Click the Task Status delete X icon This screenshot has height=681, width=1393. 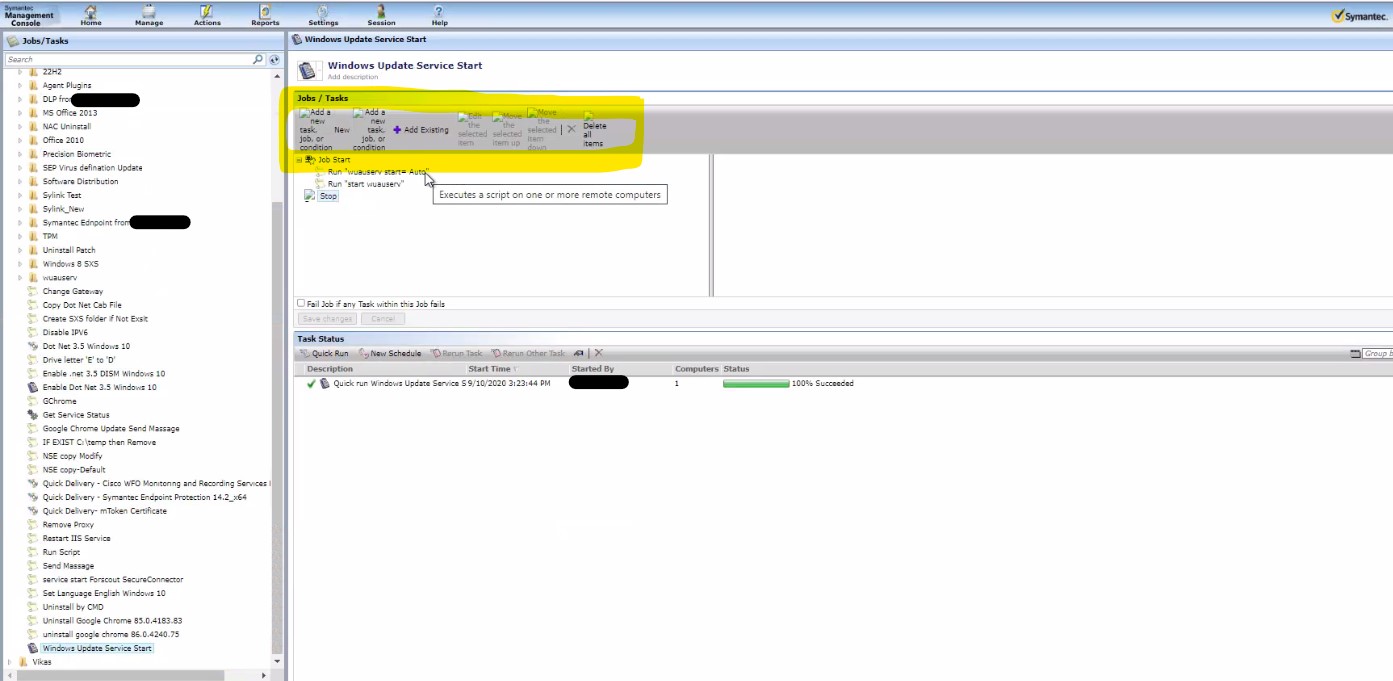[599, 353]
